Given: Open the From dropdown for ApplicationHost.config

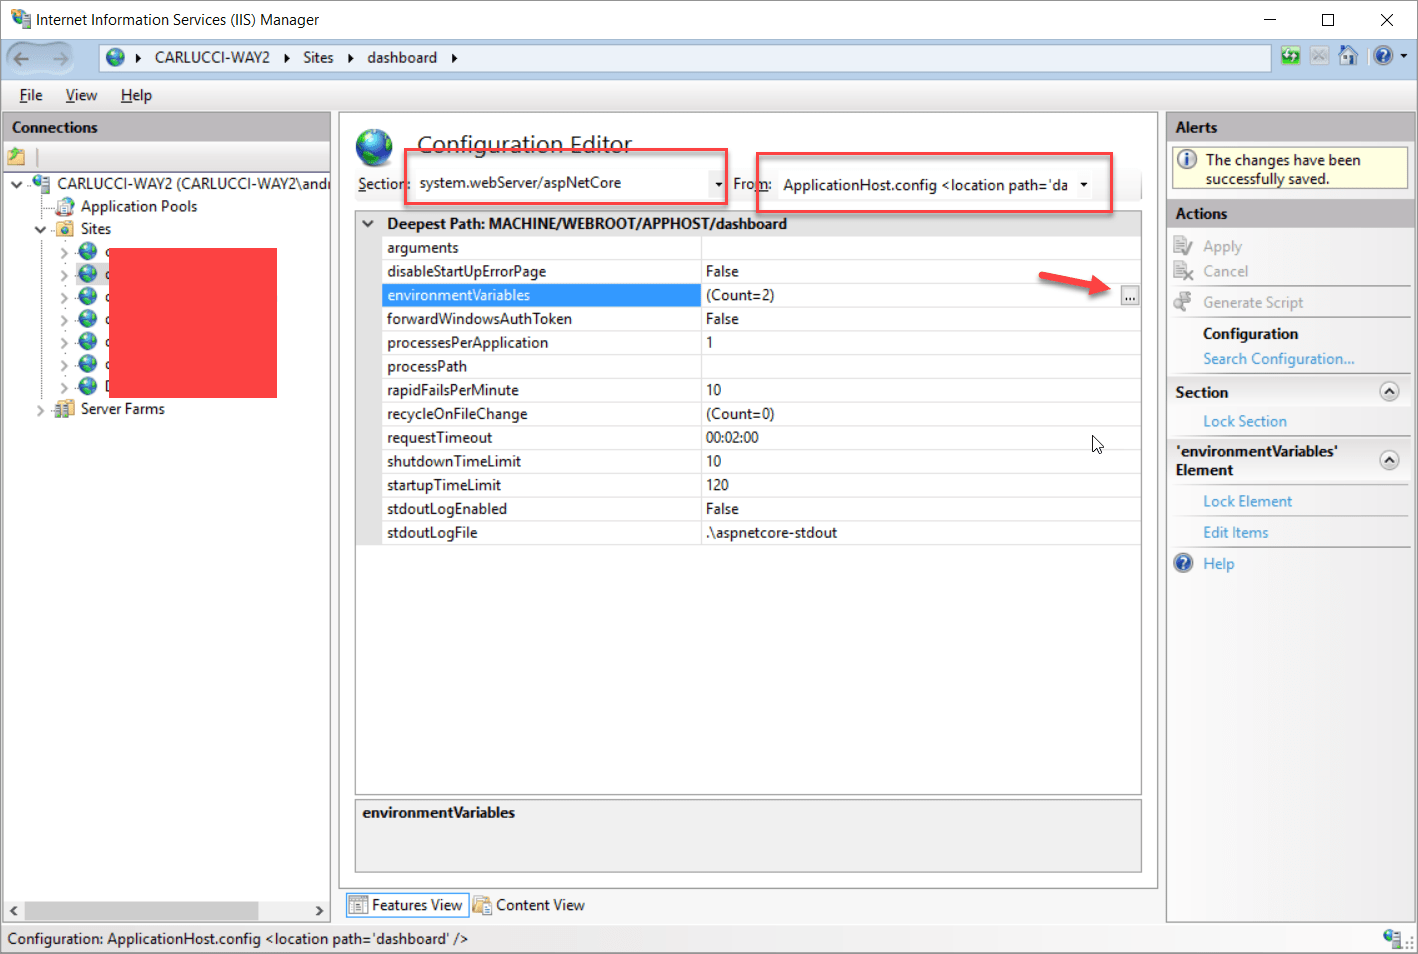Looking at the screenshot, I should 1083,185.
